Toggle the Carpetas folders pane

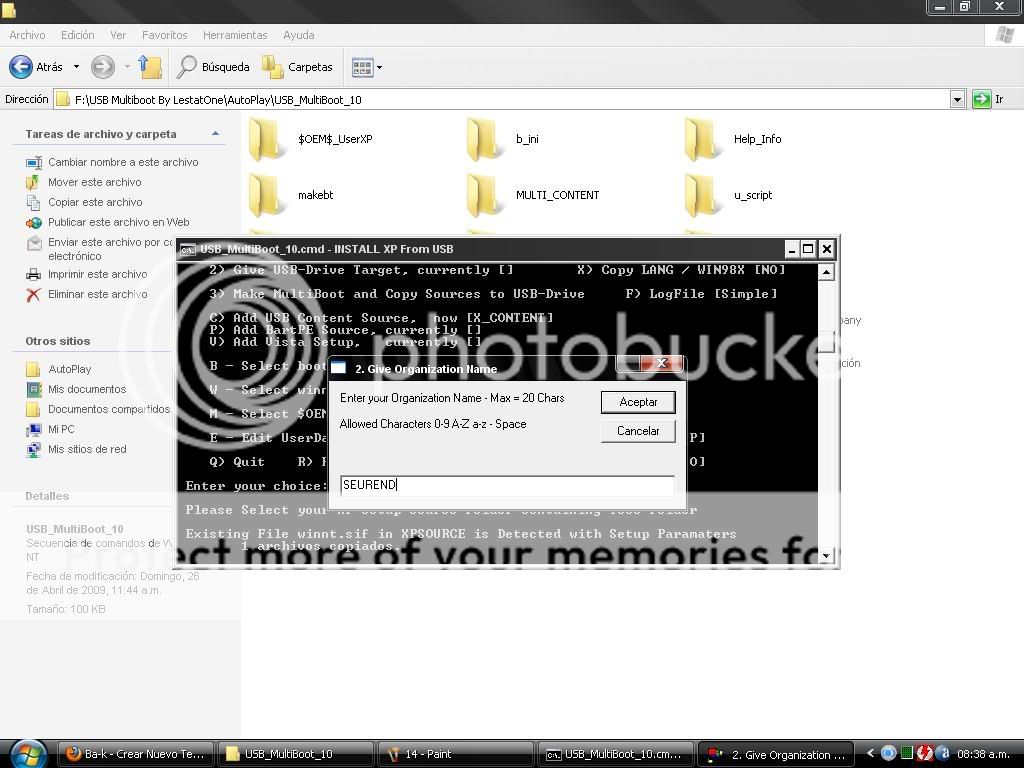[297, 67]
